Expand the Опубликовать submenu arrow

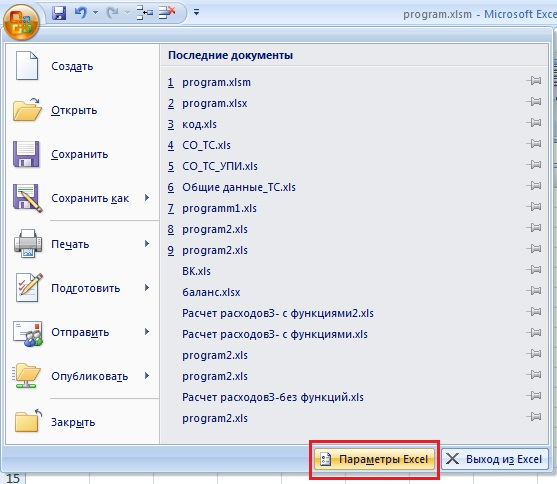(x=147, y=376)
